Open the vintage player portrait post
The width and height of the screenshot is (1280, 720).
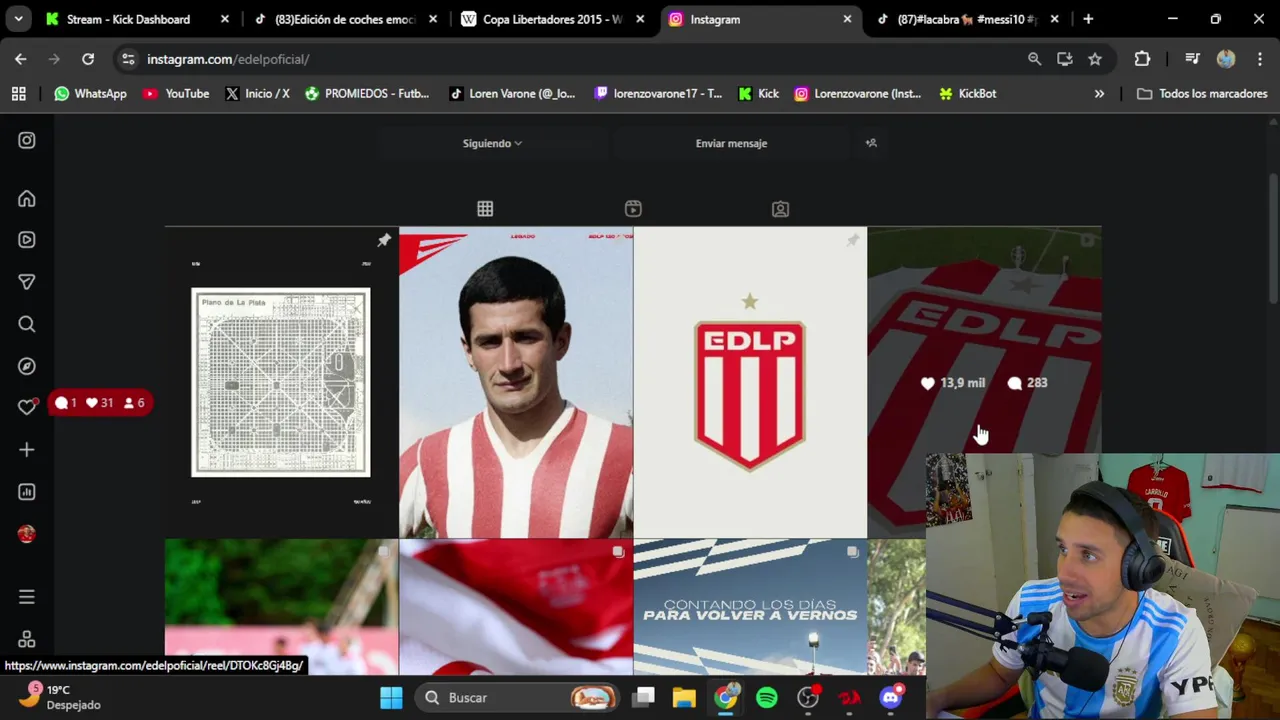coord(516,383)
